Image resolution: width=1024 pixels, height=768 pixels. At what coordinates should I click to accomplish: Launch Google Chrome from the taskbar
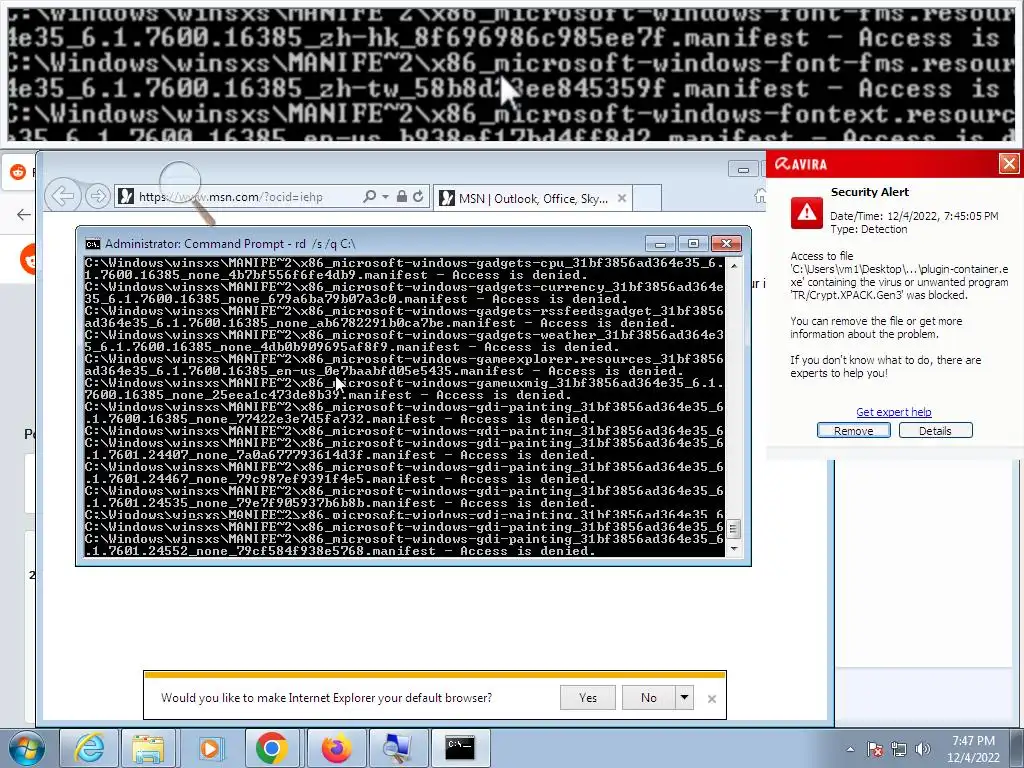click(272, 748)
